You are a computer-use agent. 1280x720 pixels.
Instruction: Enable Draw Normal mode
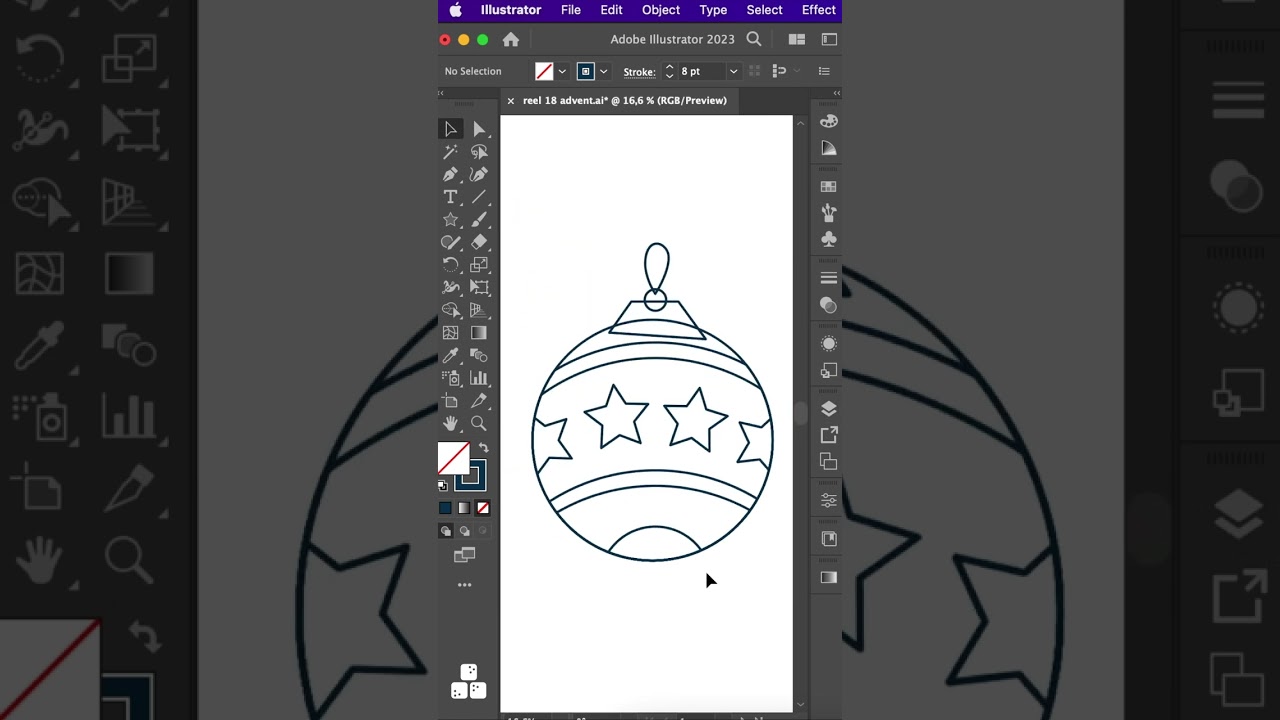[446, 531]
